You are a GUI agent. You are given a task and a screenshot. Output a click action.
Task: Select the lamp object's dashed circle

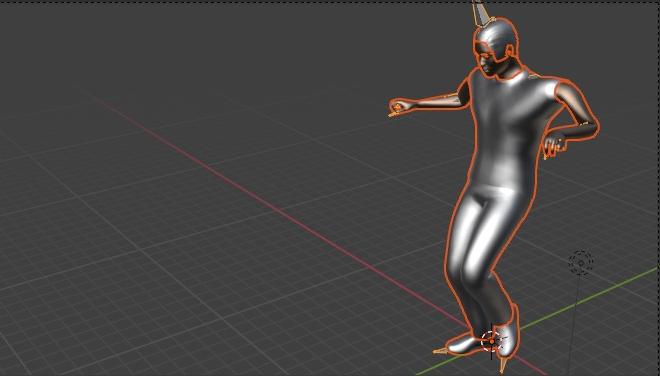click(581, 263)
